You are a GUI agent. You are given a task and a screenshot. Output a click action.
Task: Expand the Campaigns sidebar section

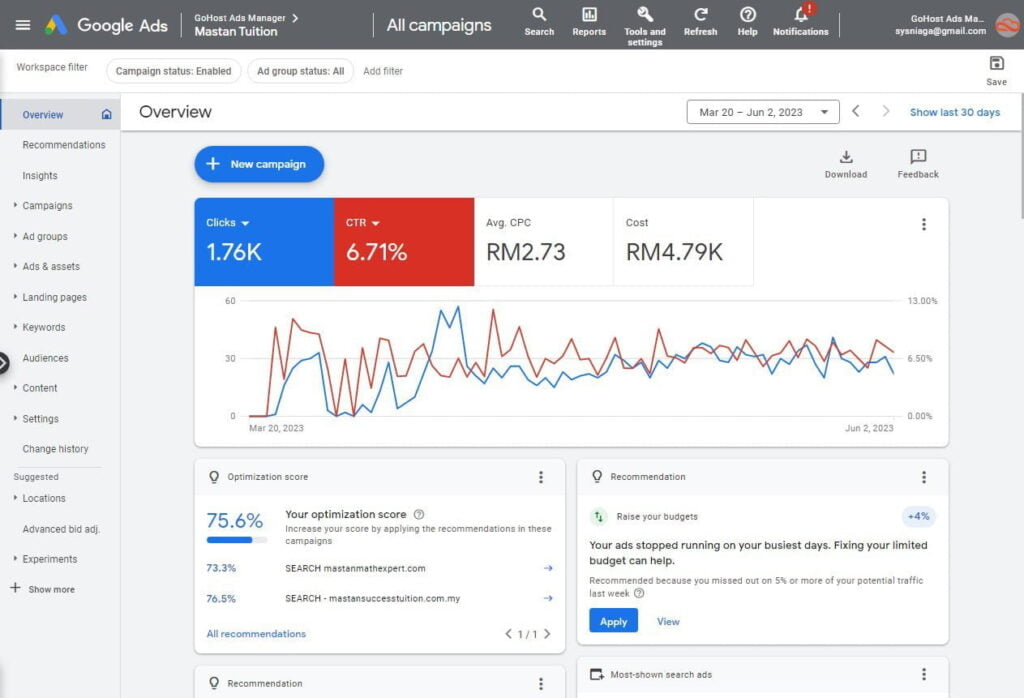coord(47,206)
